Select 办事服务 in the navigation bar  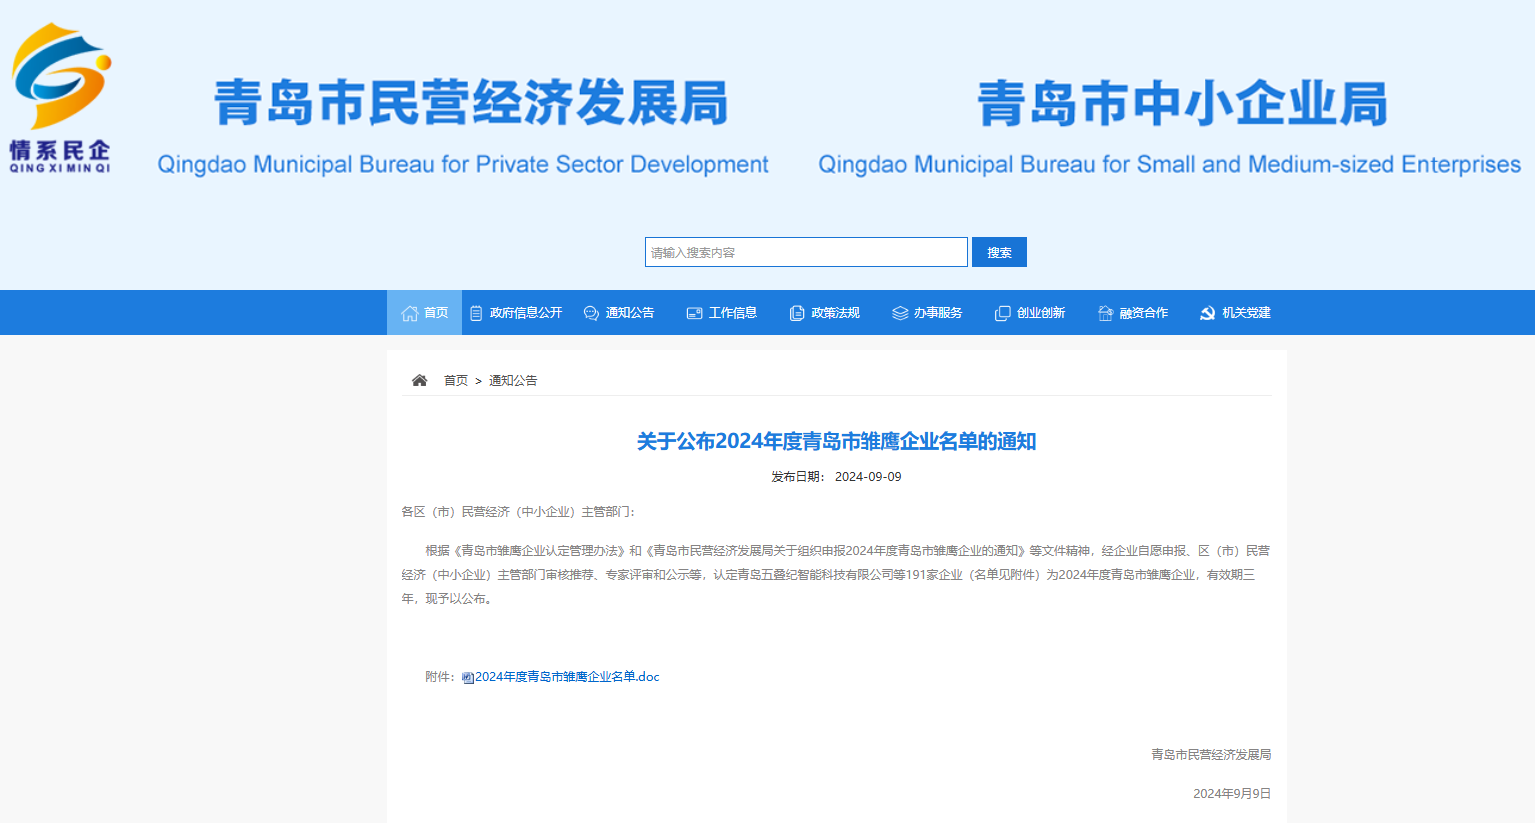[x=928, y=313]
